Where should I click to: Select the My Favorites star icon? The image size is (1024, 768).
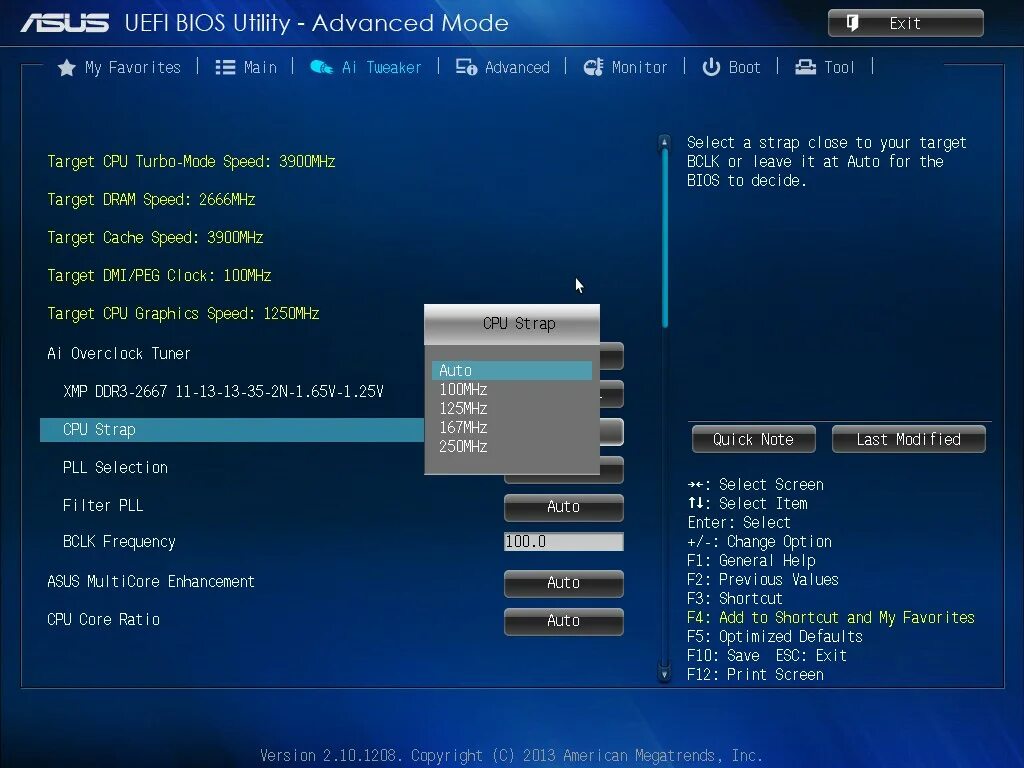coord(67,67)
